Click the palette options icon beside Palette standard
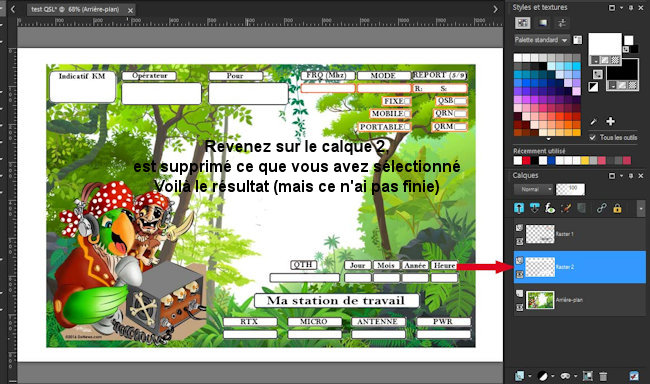Screen dimensions: 650x384 tap(577, 40)
